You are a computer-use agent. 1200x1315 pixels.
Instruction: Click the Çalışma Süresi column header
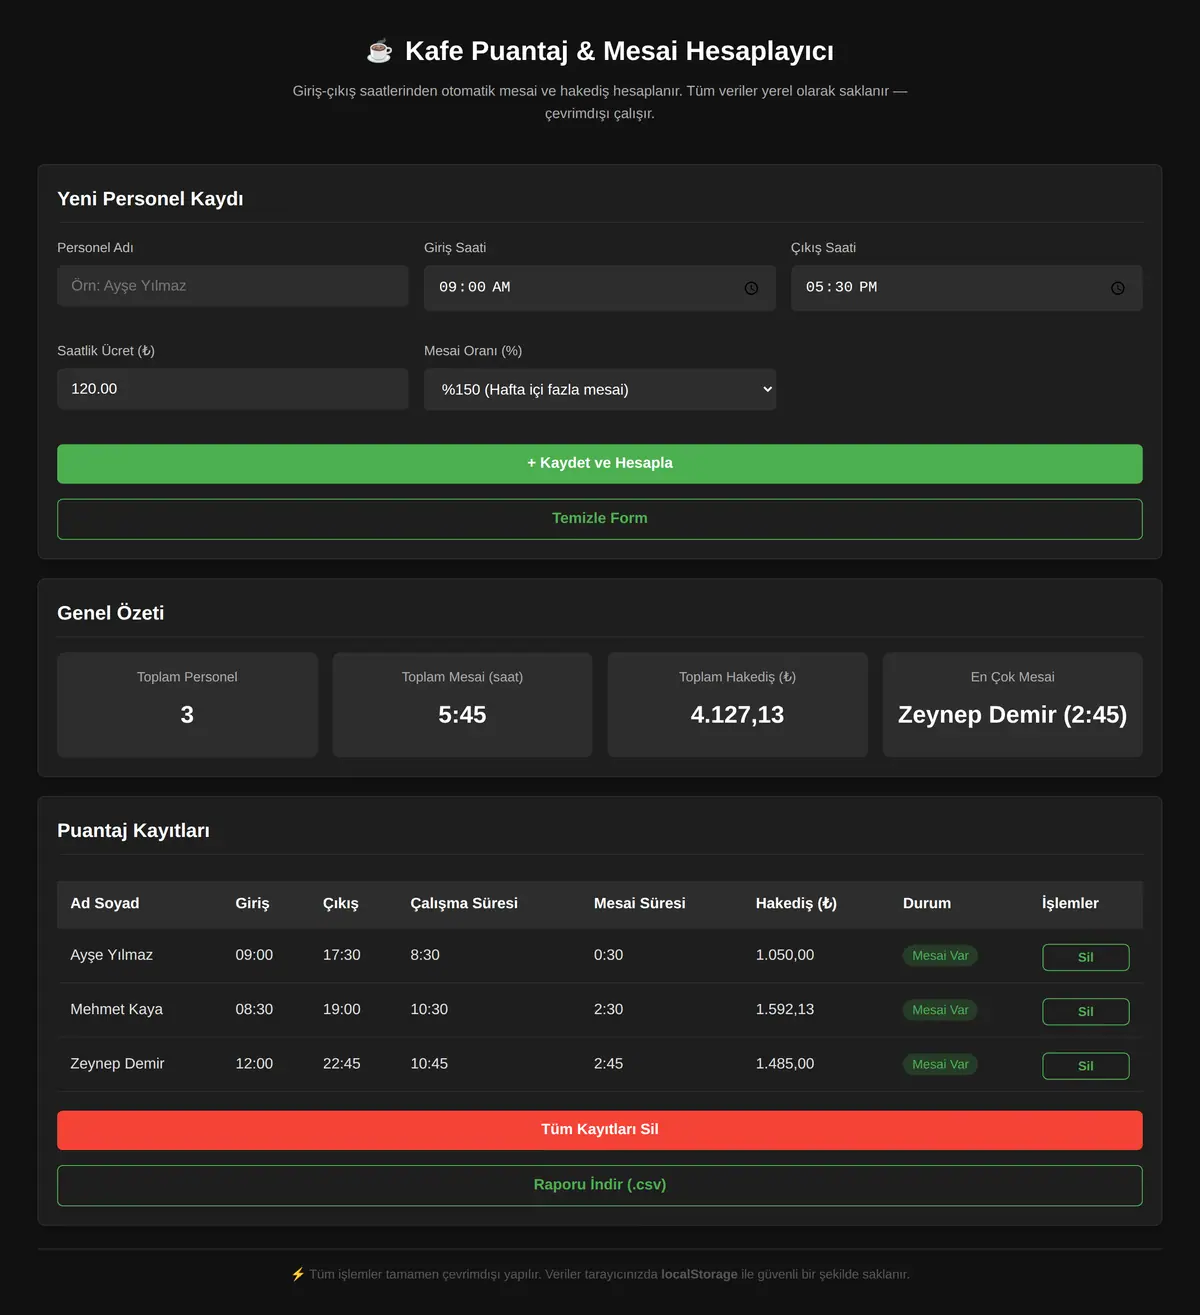(x=464, y=903)
